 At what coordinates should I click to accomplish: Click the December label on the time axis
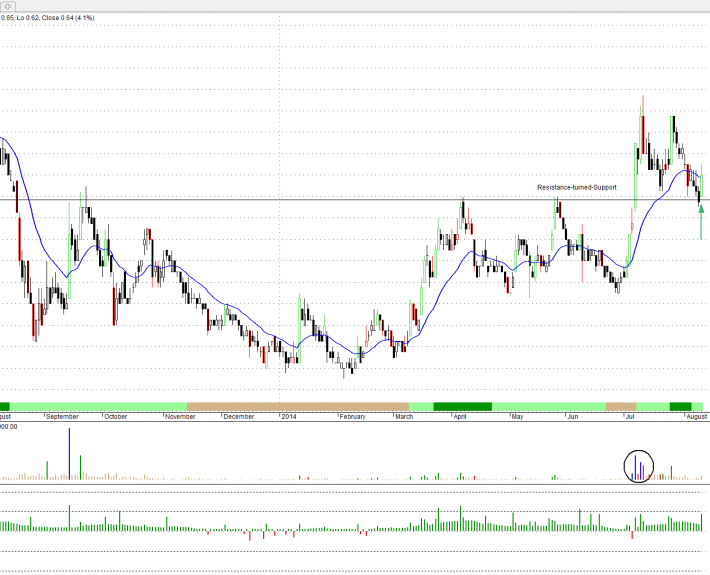239,416
